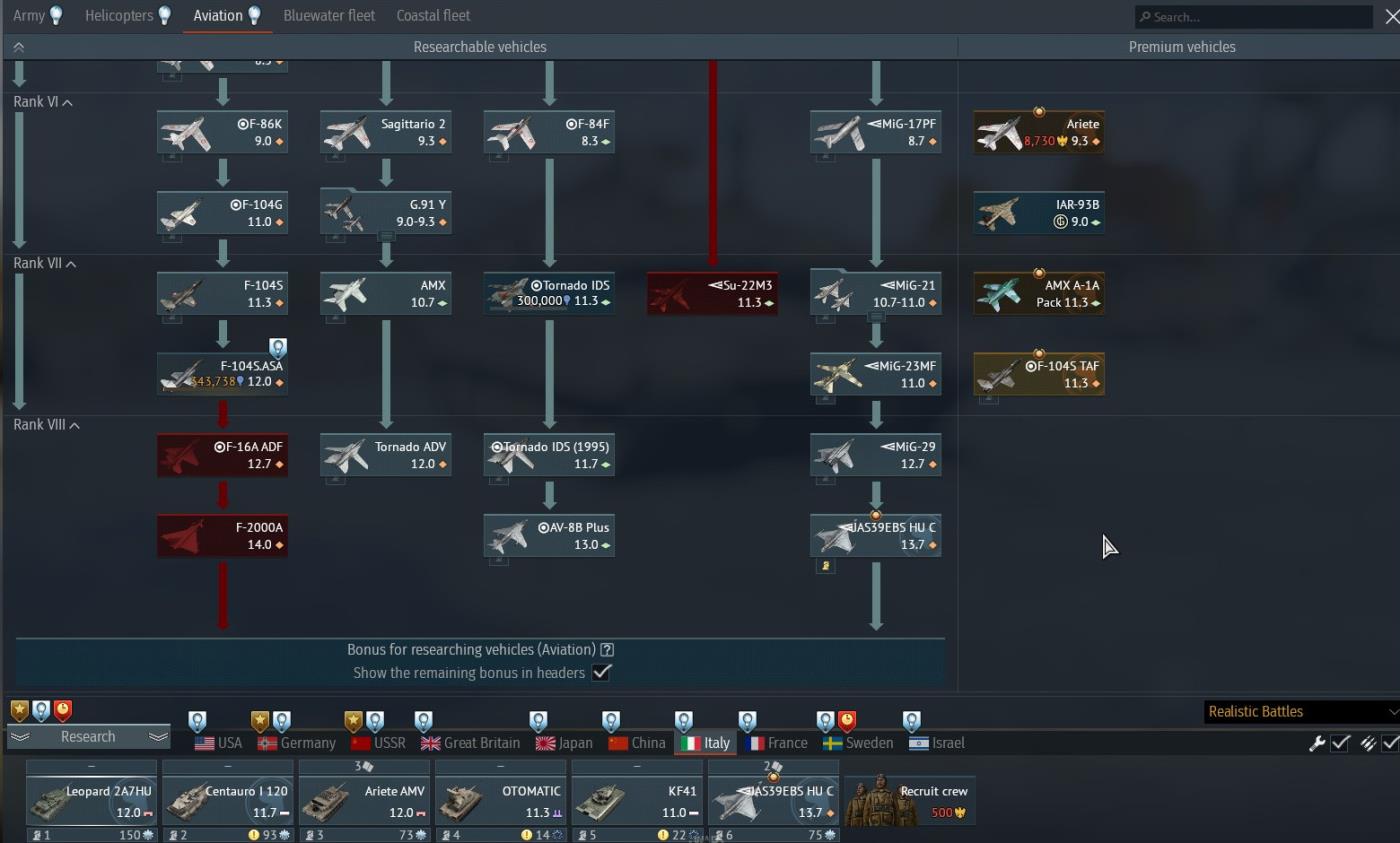Viewport: 1400px width, 843px height.
Task: Click the red clock icon above Sweden
Action: (847, 721)
